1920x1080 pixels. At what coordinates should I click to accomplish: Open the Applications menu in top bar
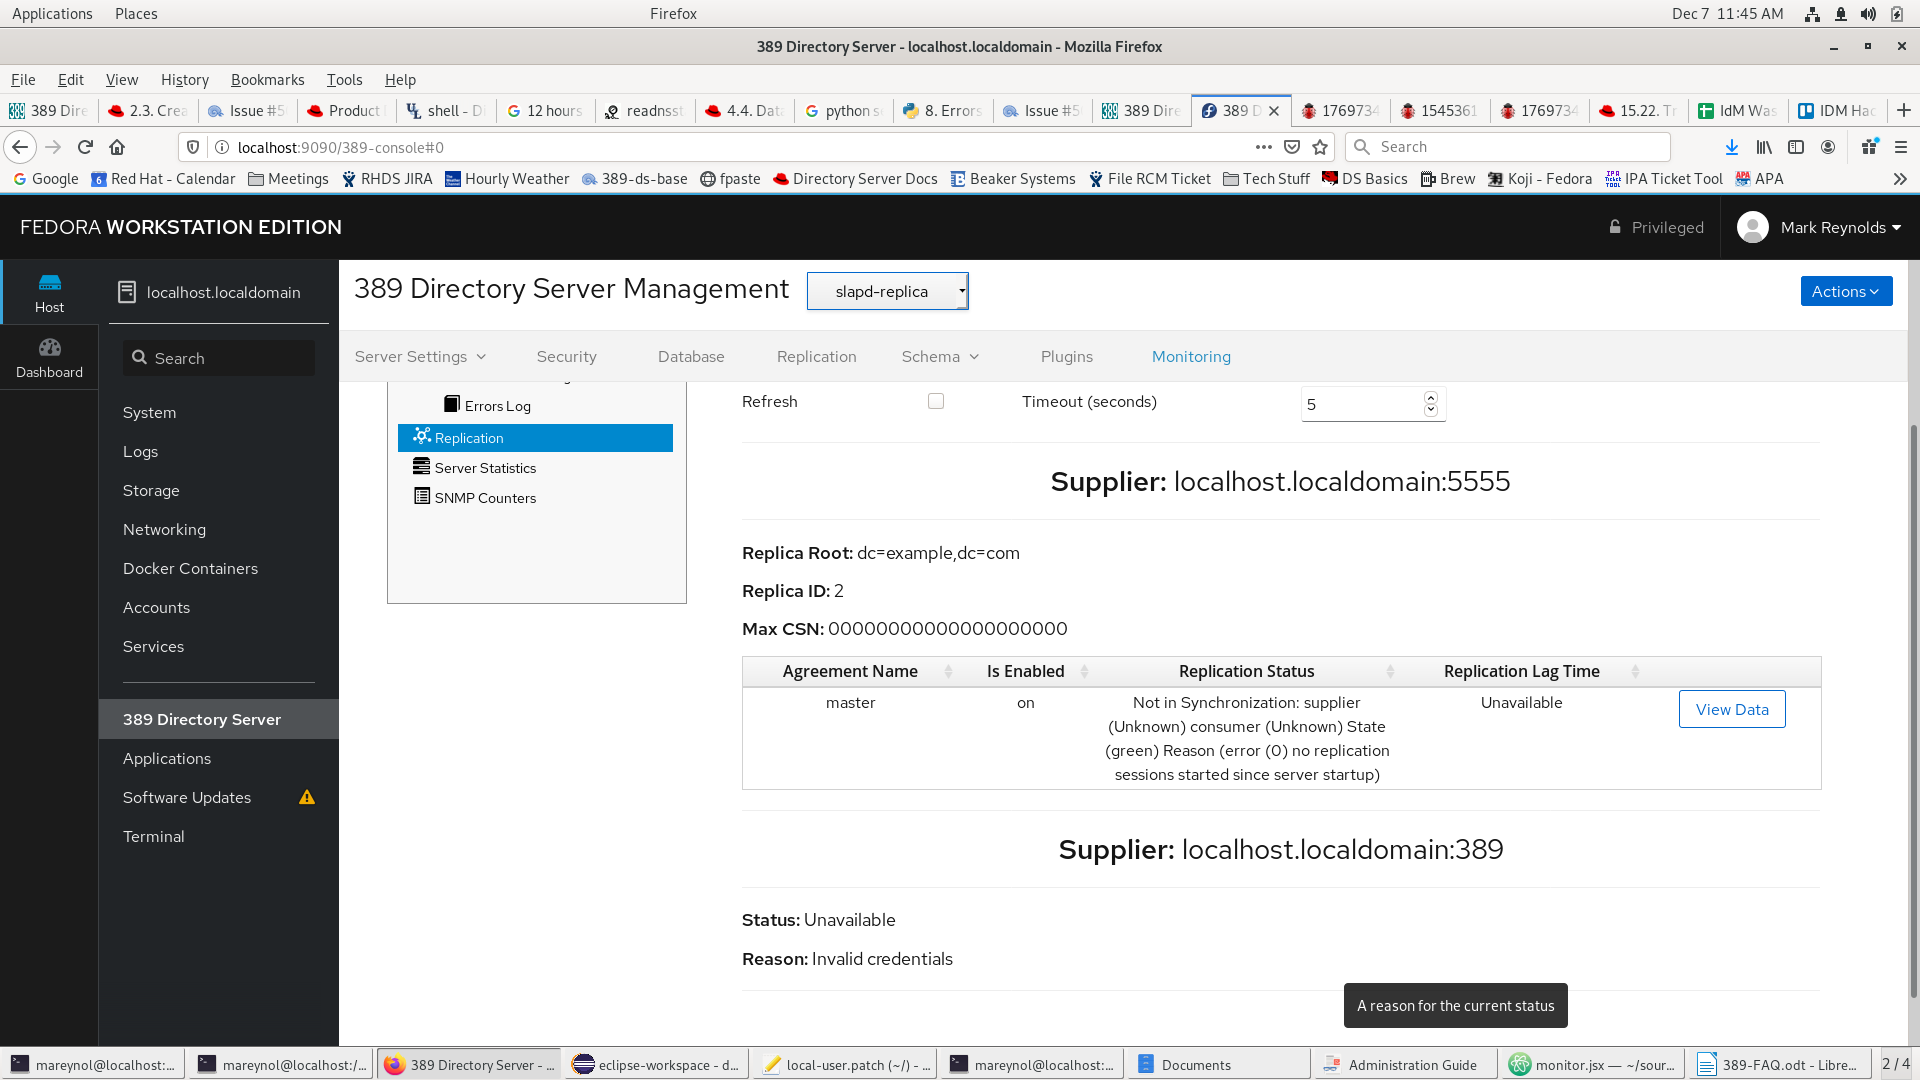[x=52, y=14]
